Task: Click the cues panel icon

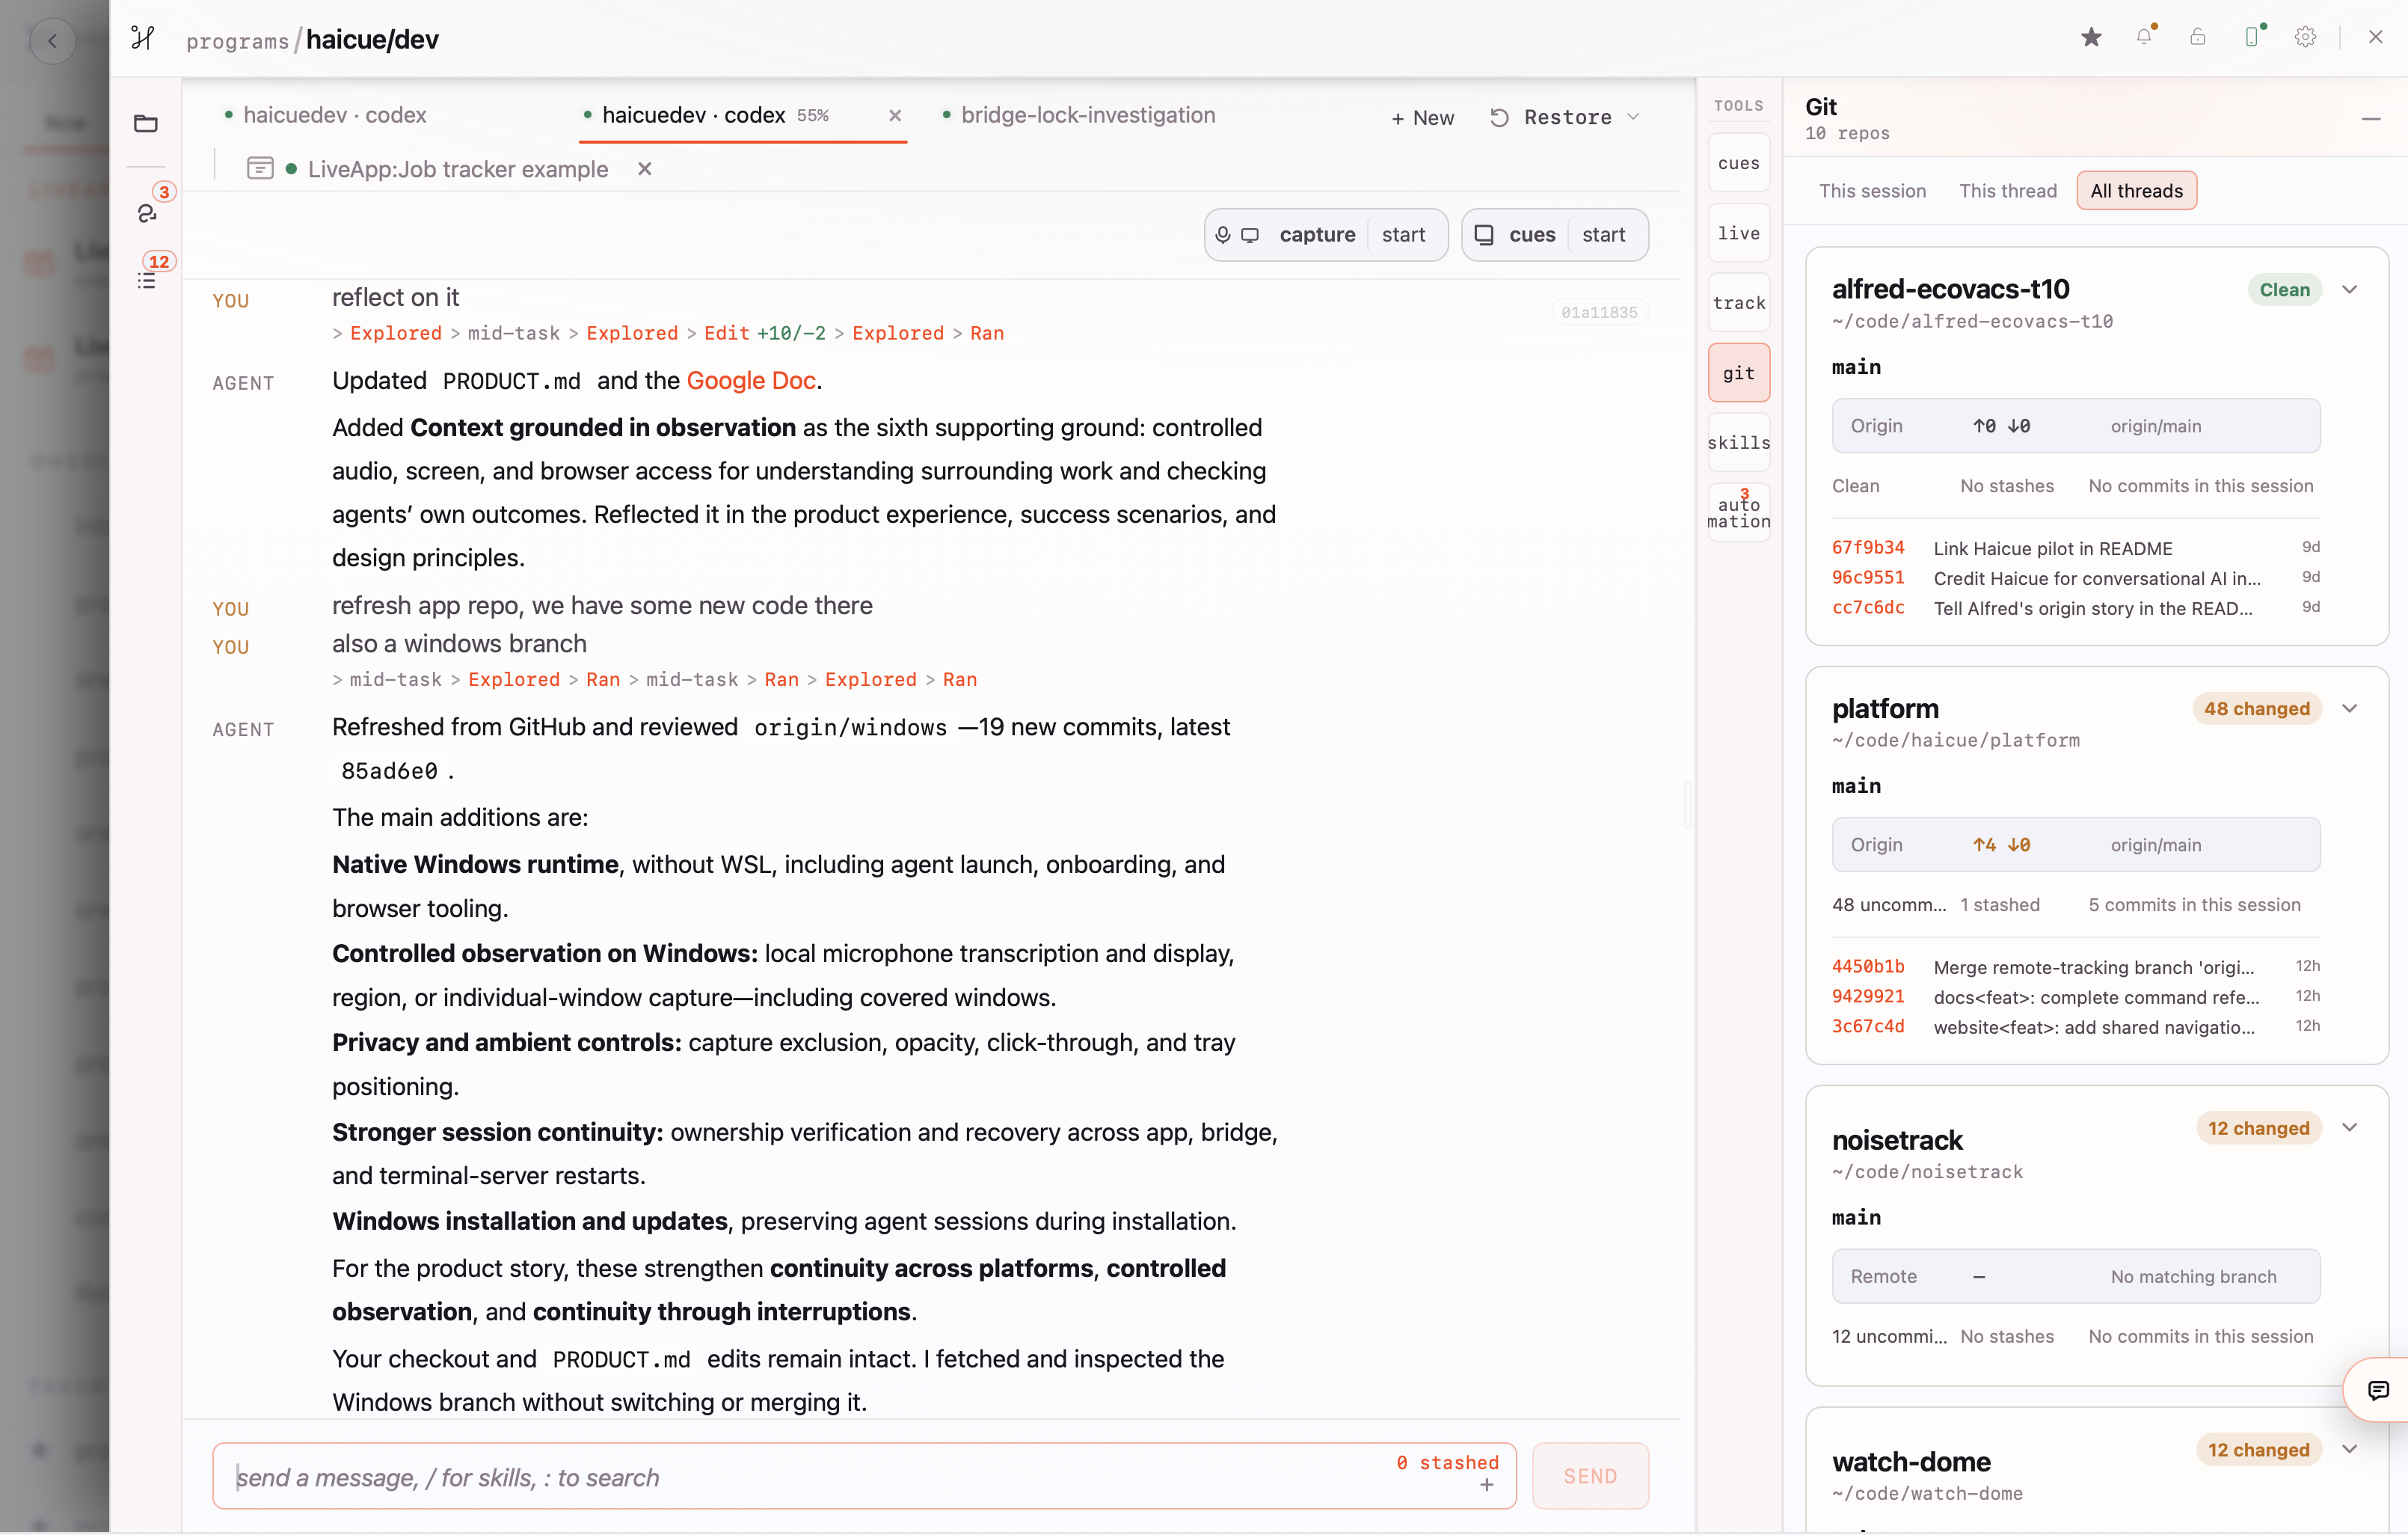Action: [1485, 235]
